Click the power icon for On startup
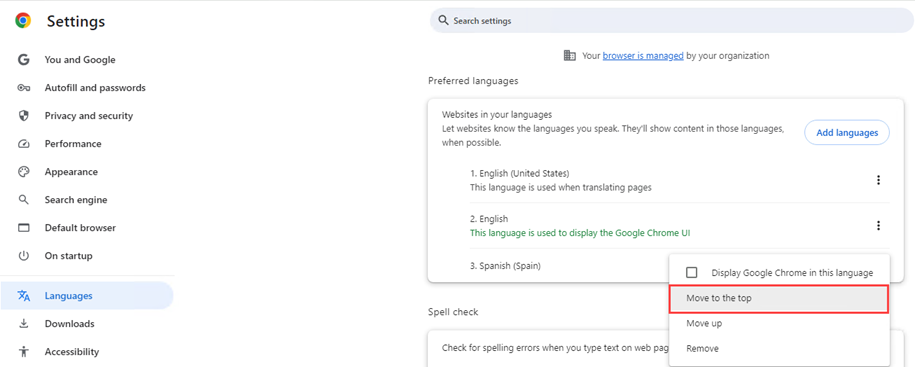This screenshot has width=915, height=367. [23, 256]
